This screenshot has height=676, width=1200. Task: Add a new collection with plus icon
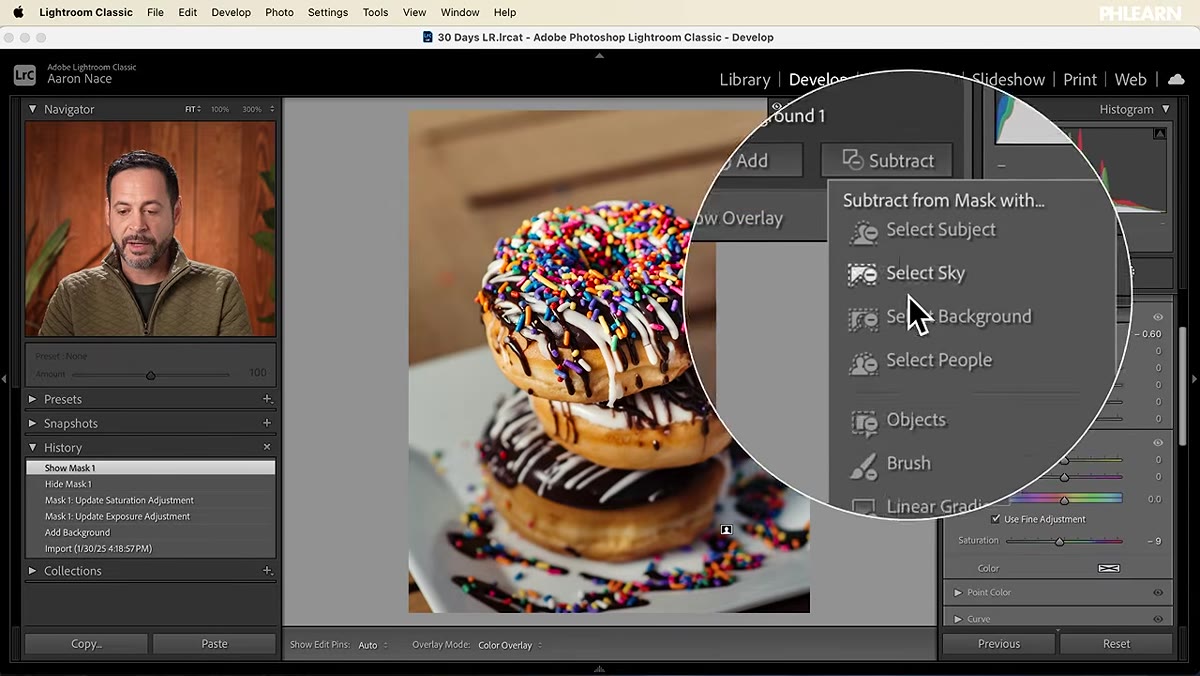click(x=267, y=571)
